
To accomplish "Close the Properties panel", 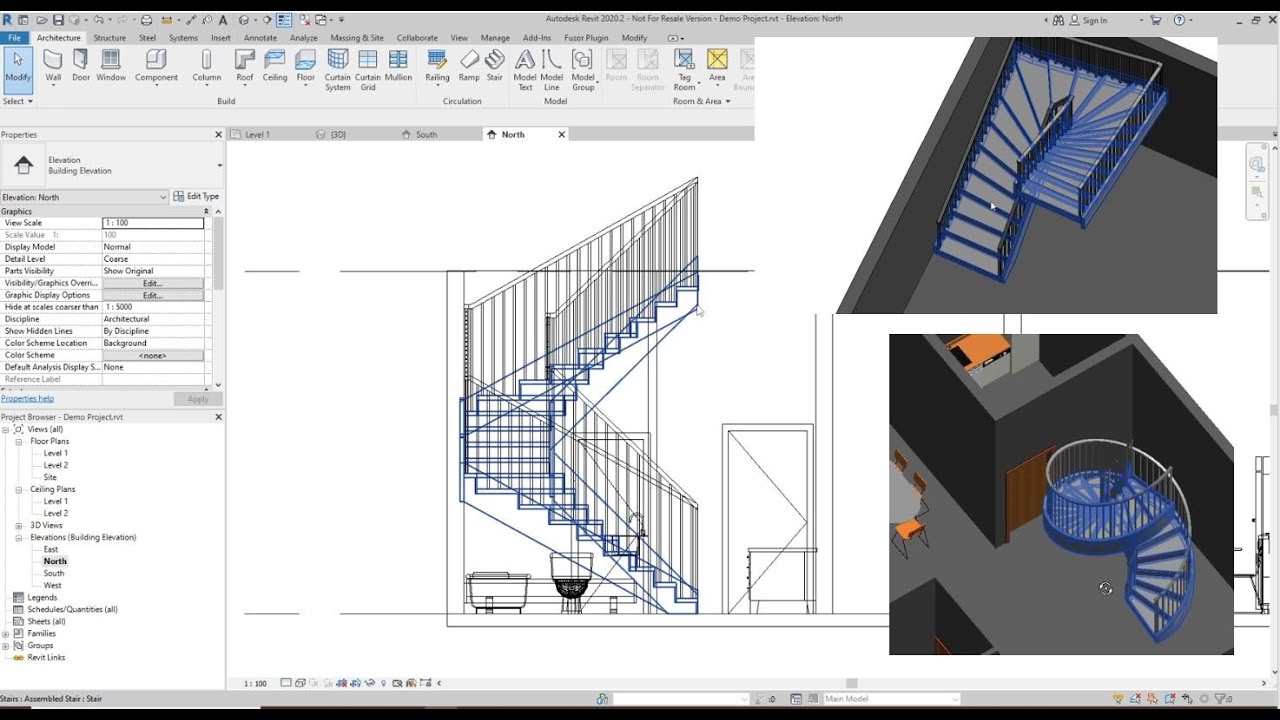I will click(x=218, y=134).
